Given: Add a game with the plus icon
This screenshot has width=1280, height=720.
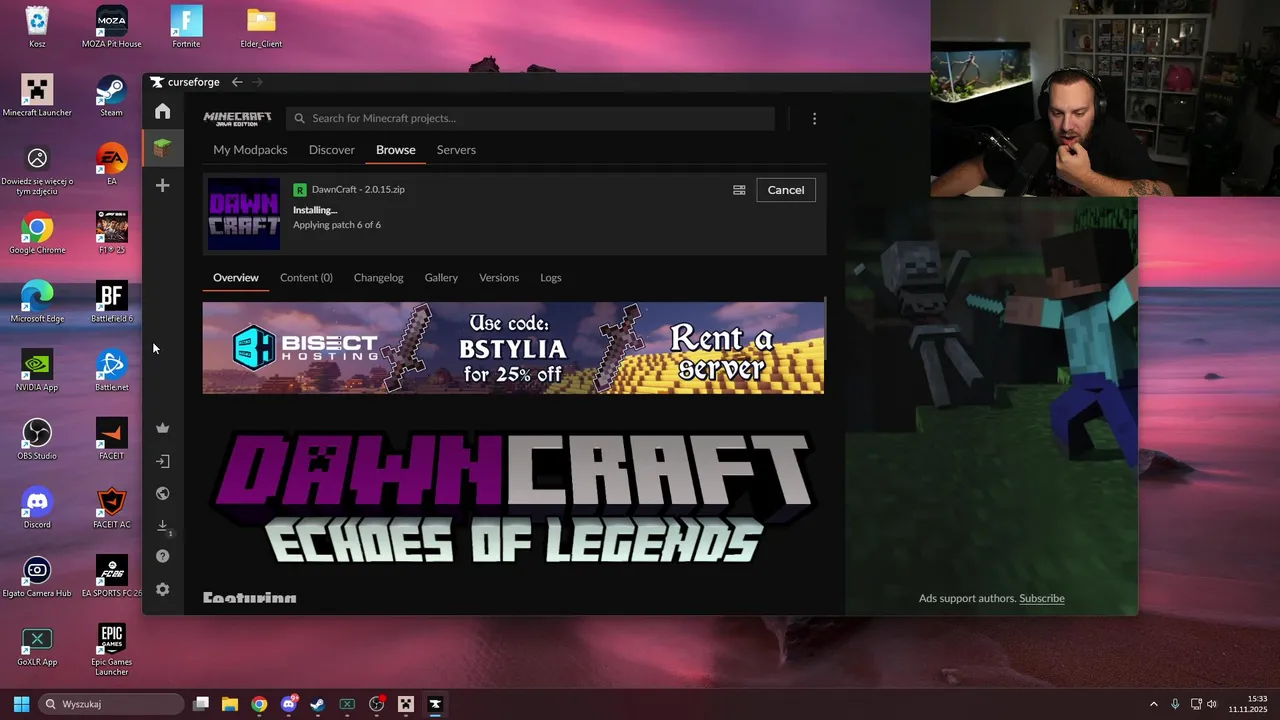Looking at the screenshot, I should pyautogui.click(x=162, y=185).
